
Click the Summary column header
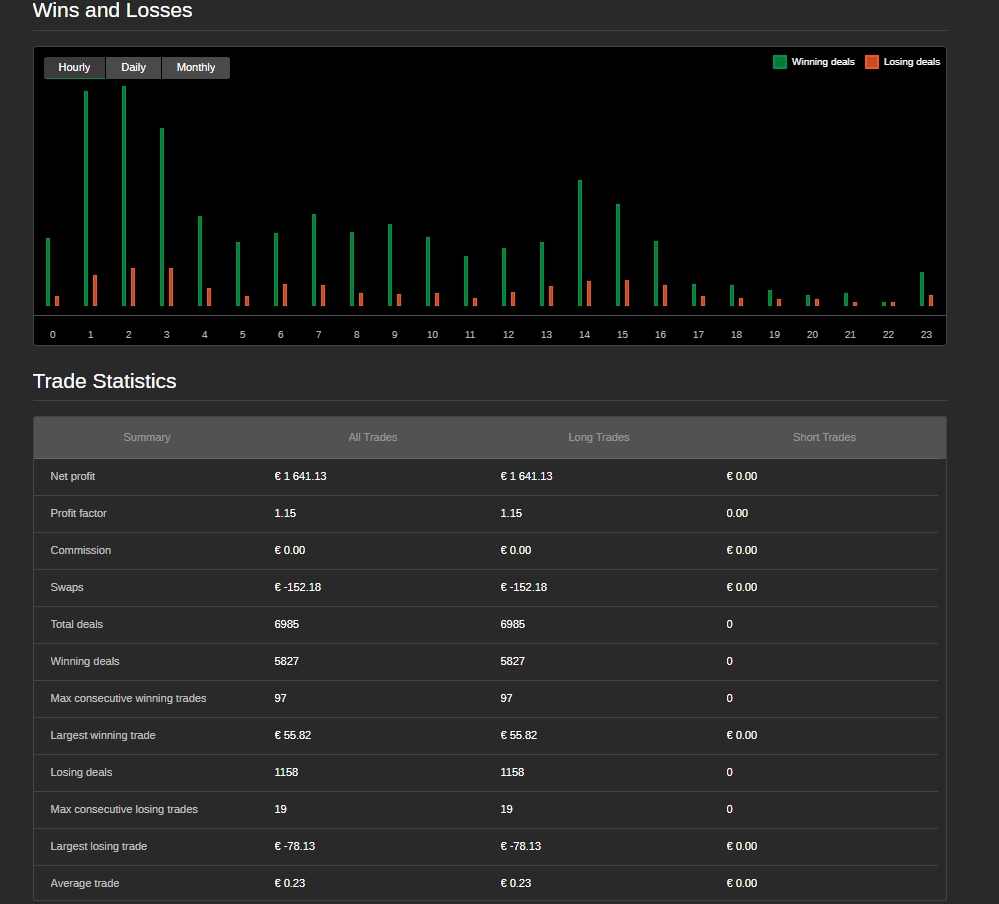pos(147,437)
